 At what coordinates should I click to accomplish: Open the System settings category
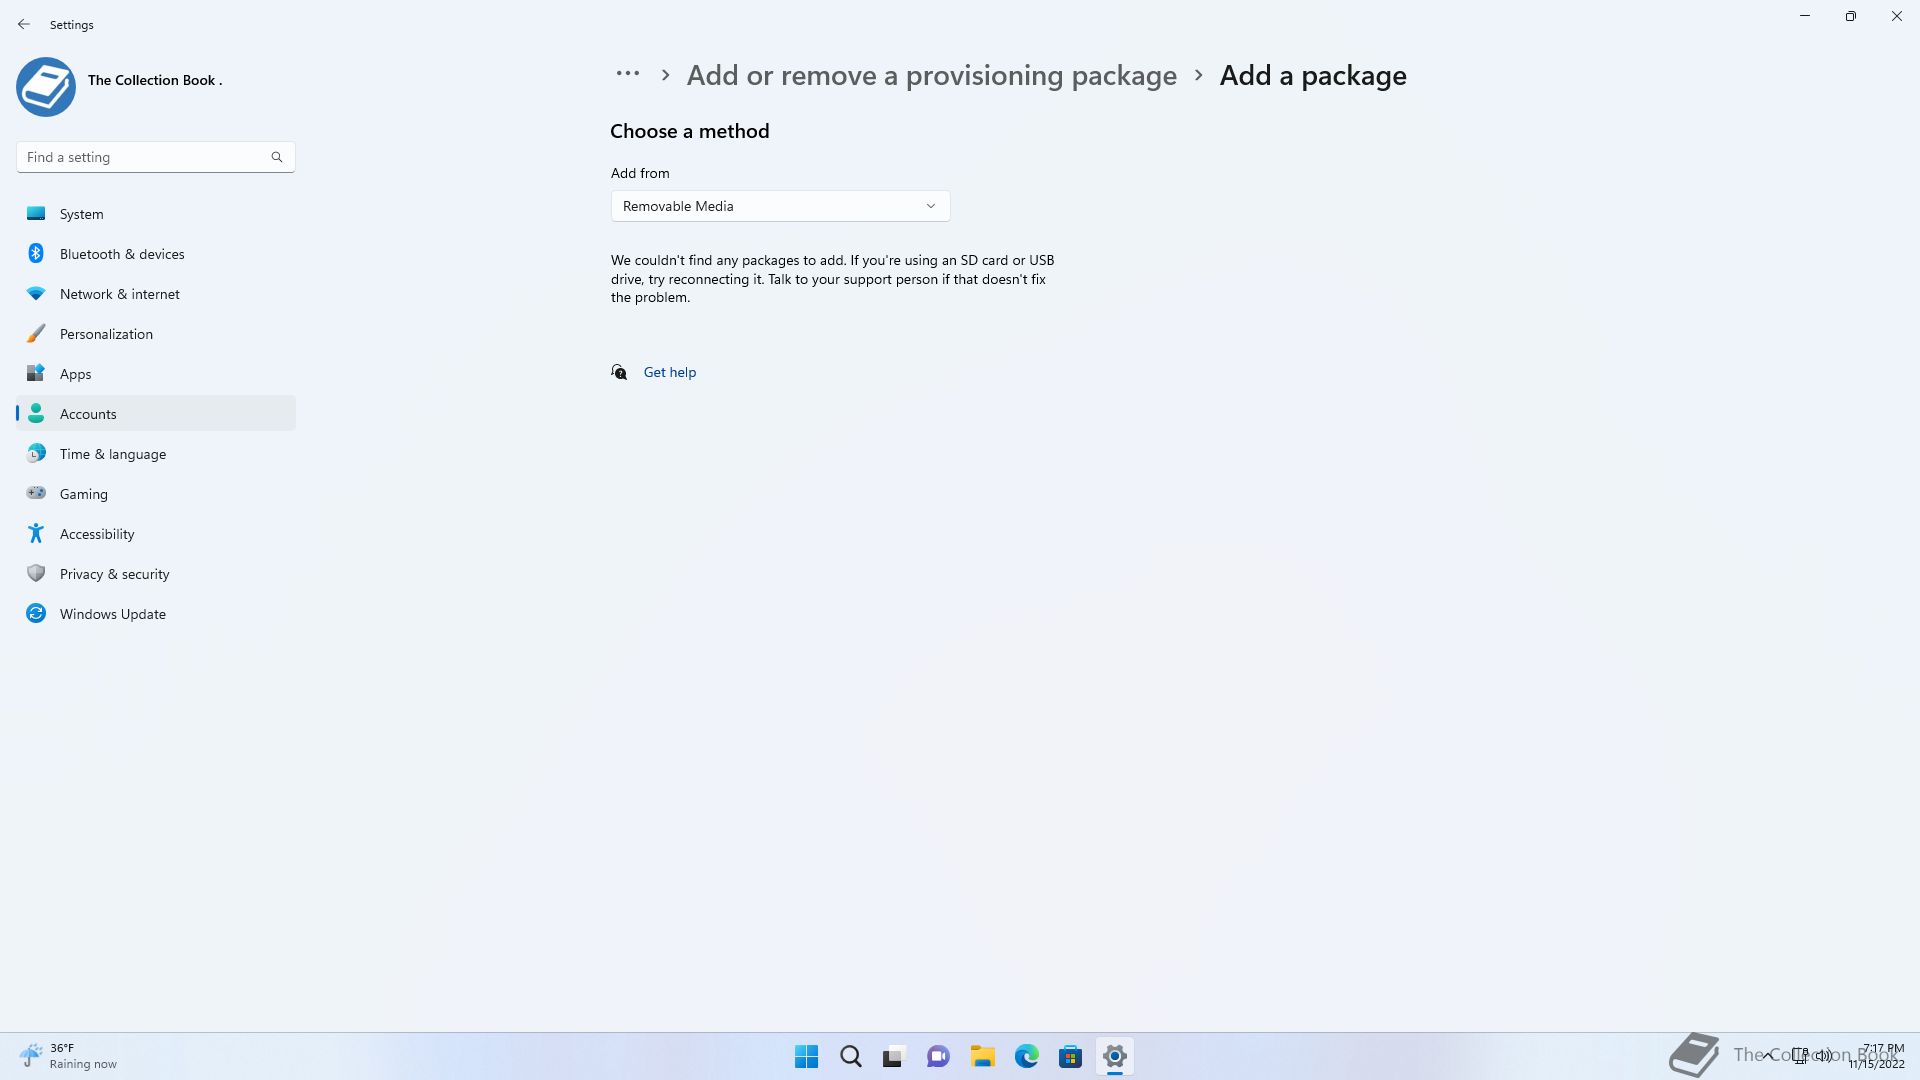pyautogui.click(x=156, y=214)
